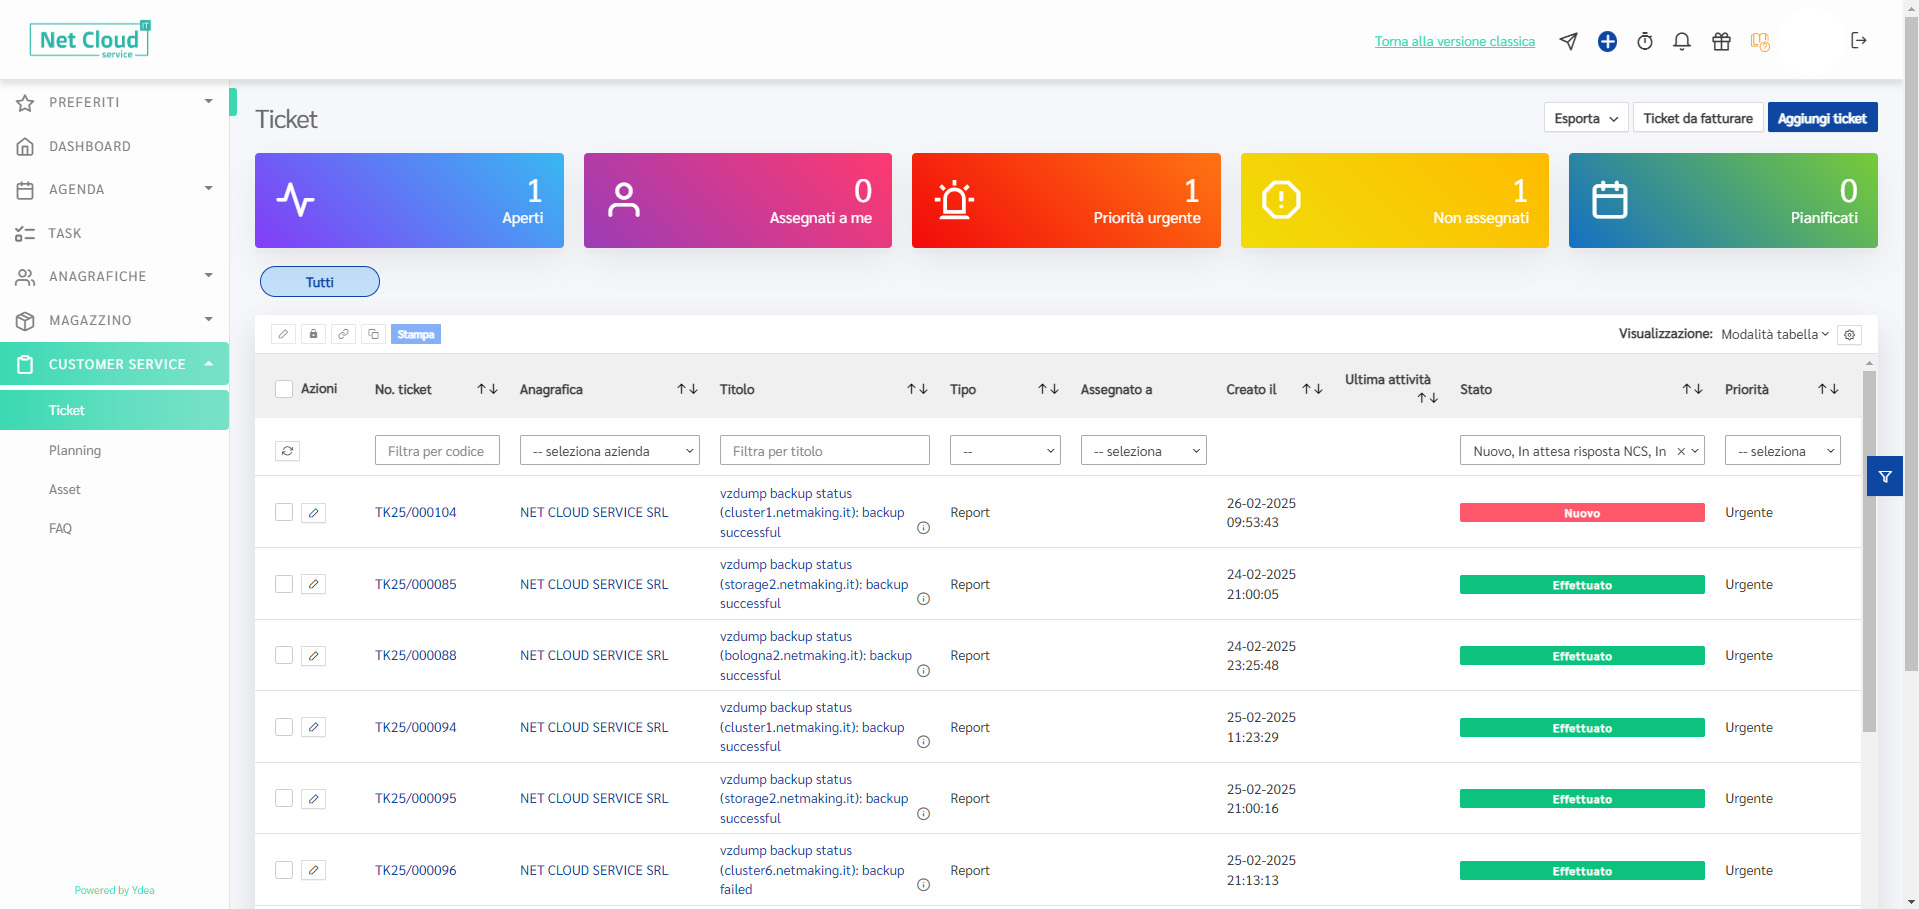Viewport: 1919px width, 909px height.
Task: Click the blue filter funnel button
Action: tap(1885, 477)
